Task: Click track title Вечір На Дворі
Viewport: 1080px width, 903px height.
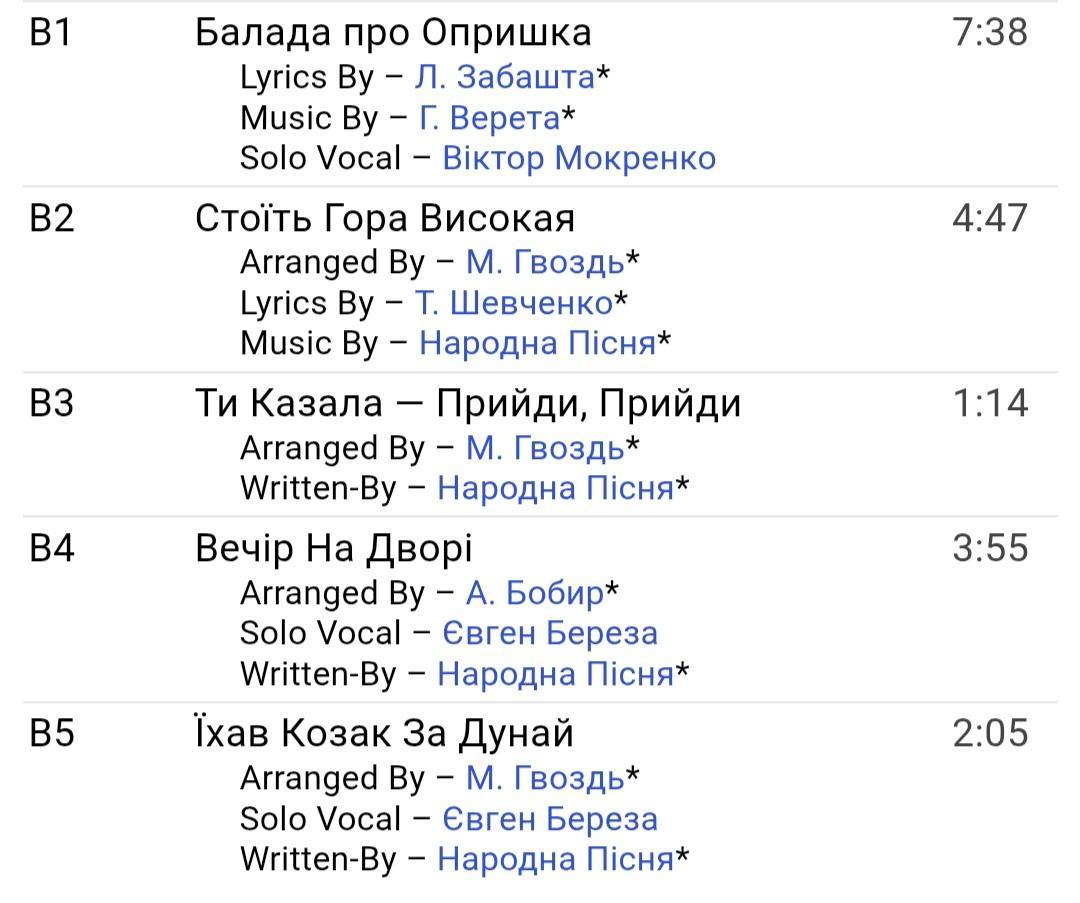Action: click(x=333, y=548)
